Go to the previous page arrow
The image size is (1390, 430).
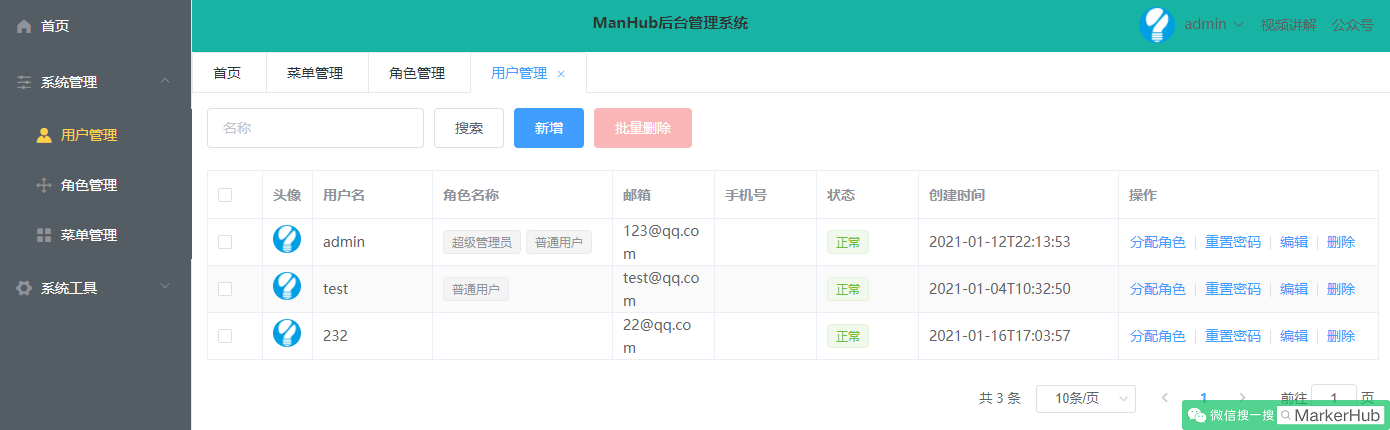pos(1165,397)
